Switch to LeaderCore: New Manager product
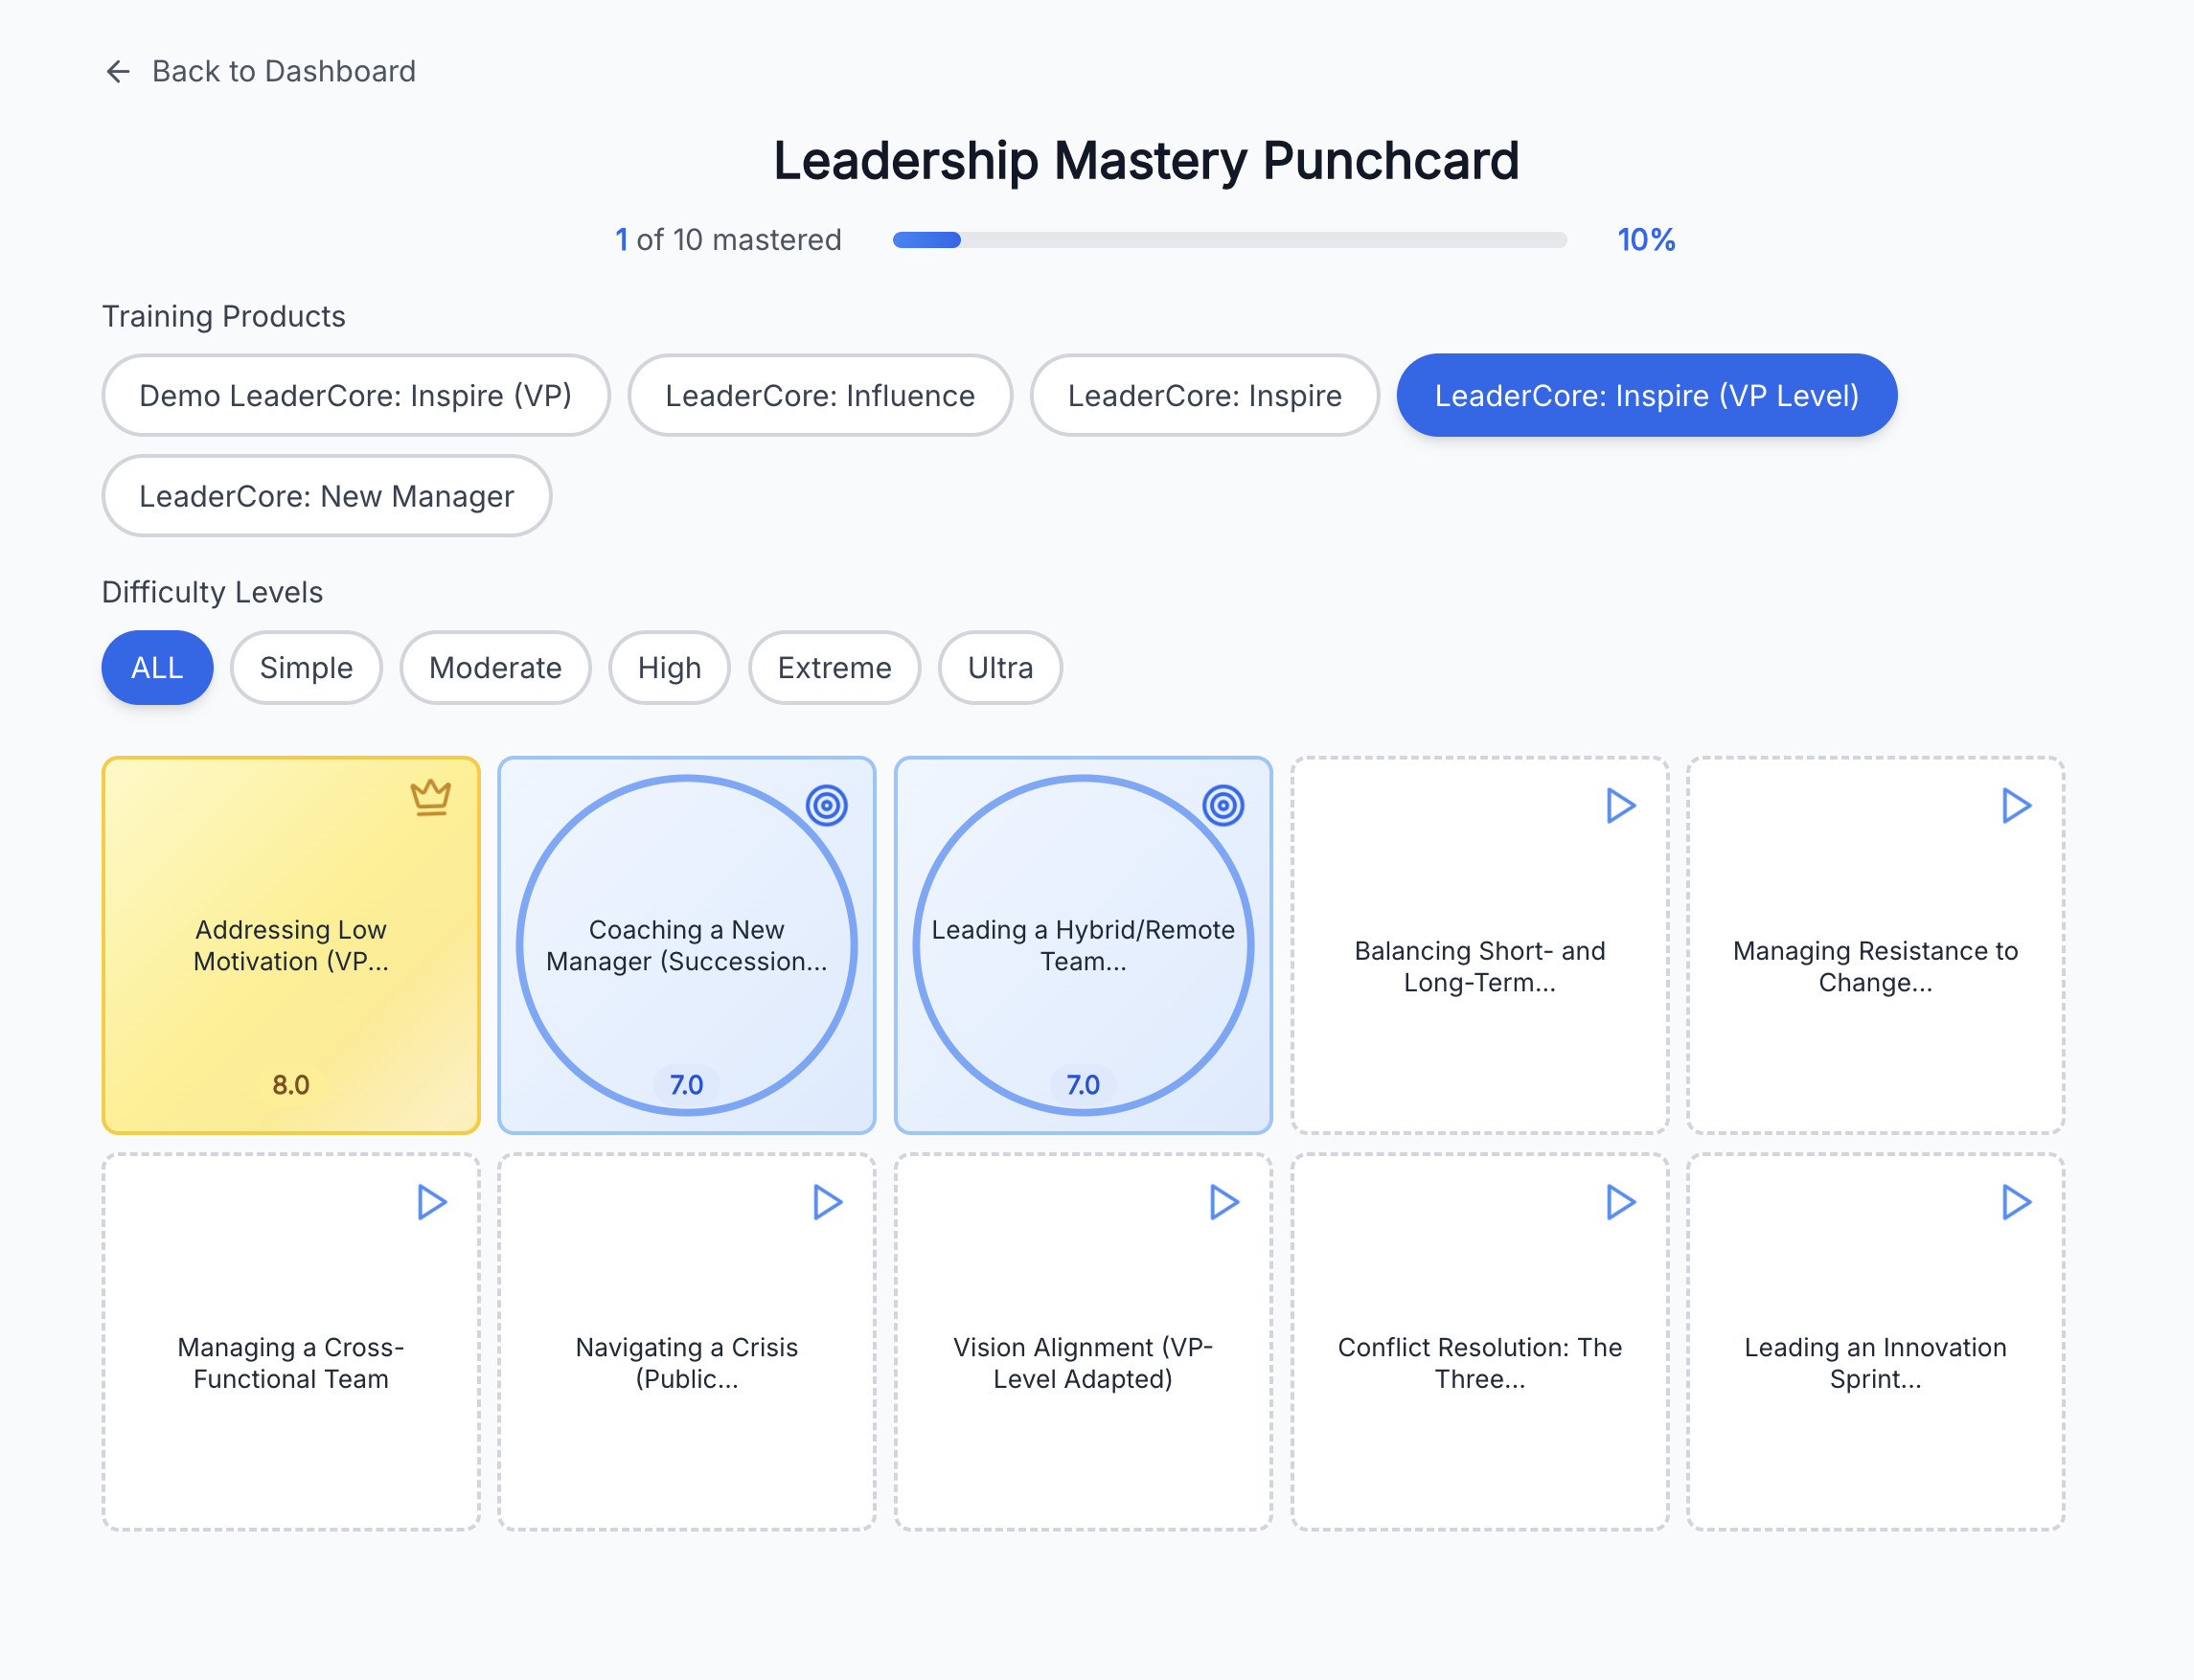2194x1680 pixels. pyautogui.click(x=326, y=496)
